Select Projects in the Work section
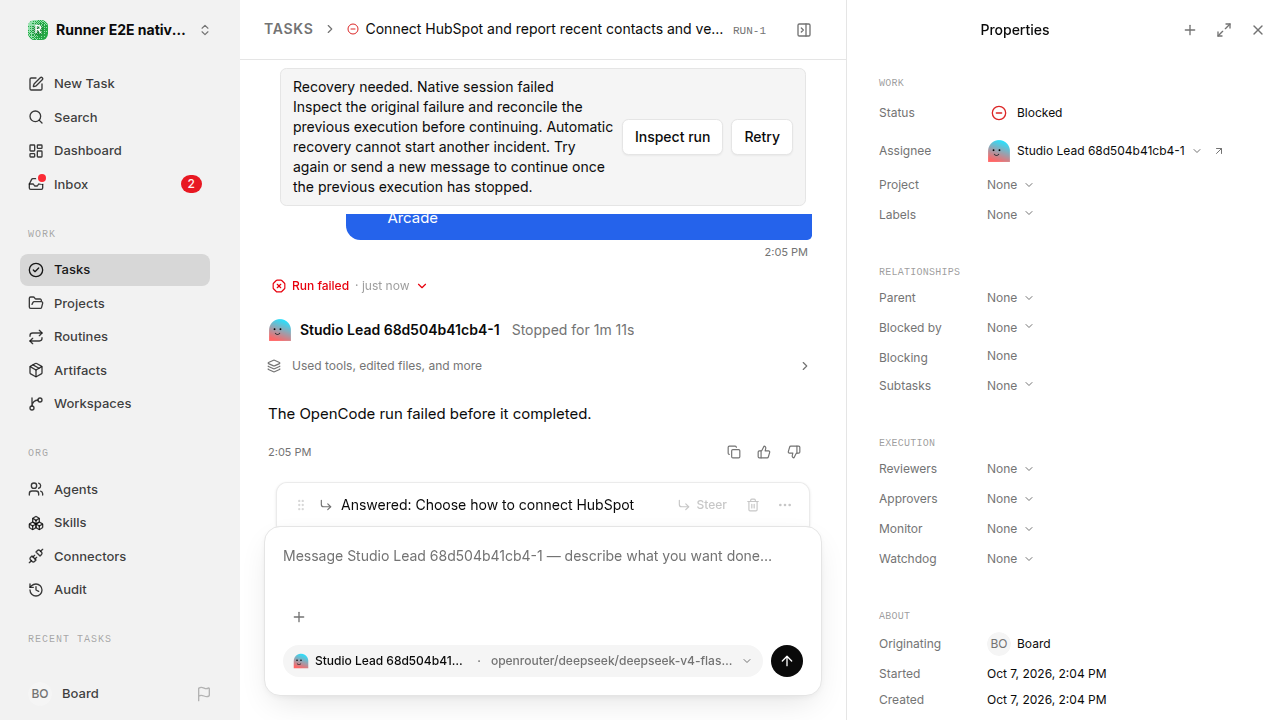 pos(115,303)
